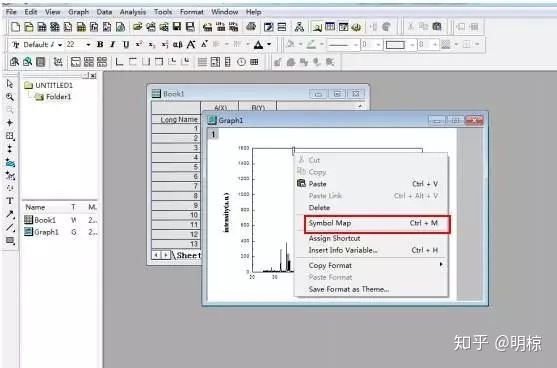Click the intensity(a.u) axis title in Graph1
Viewport: 557px width, 368px height.
pos(226,213)
